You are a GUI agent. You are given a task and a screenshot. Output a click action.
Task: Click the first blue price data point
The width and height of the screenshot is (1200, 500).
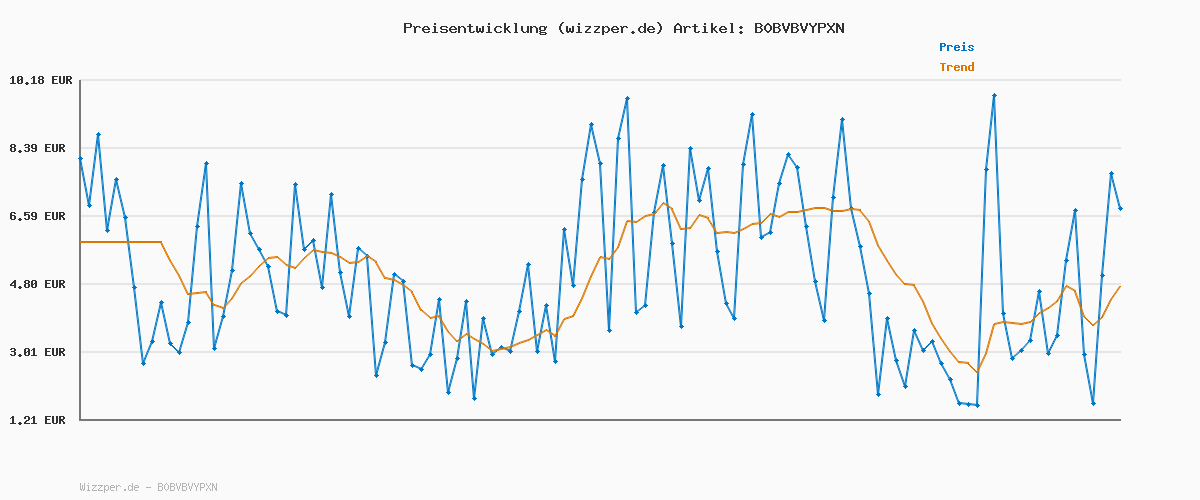click(x=81, y=158)
